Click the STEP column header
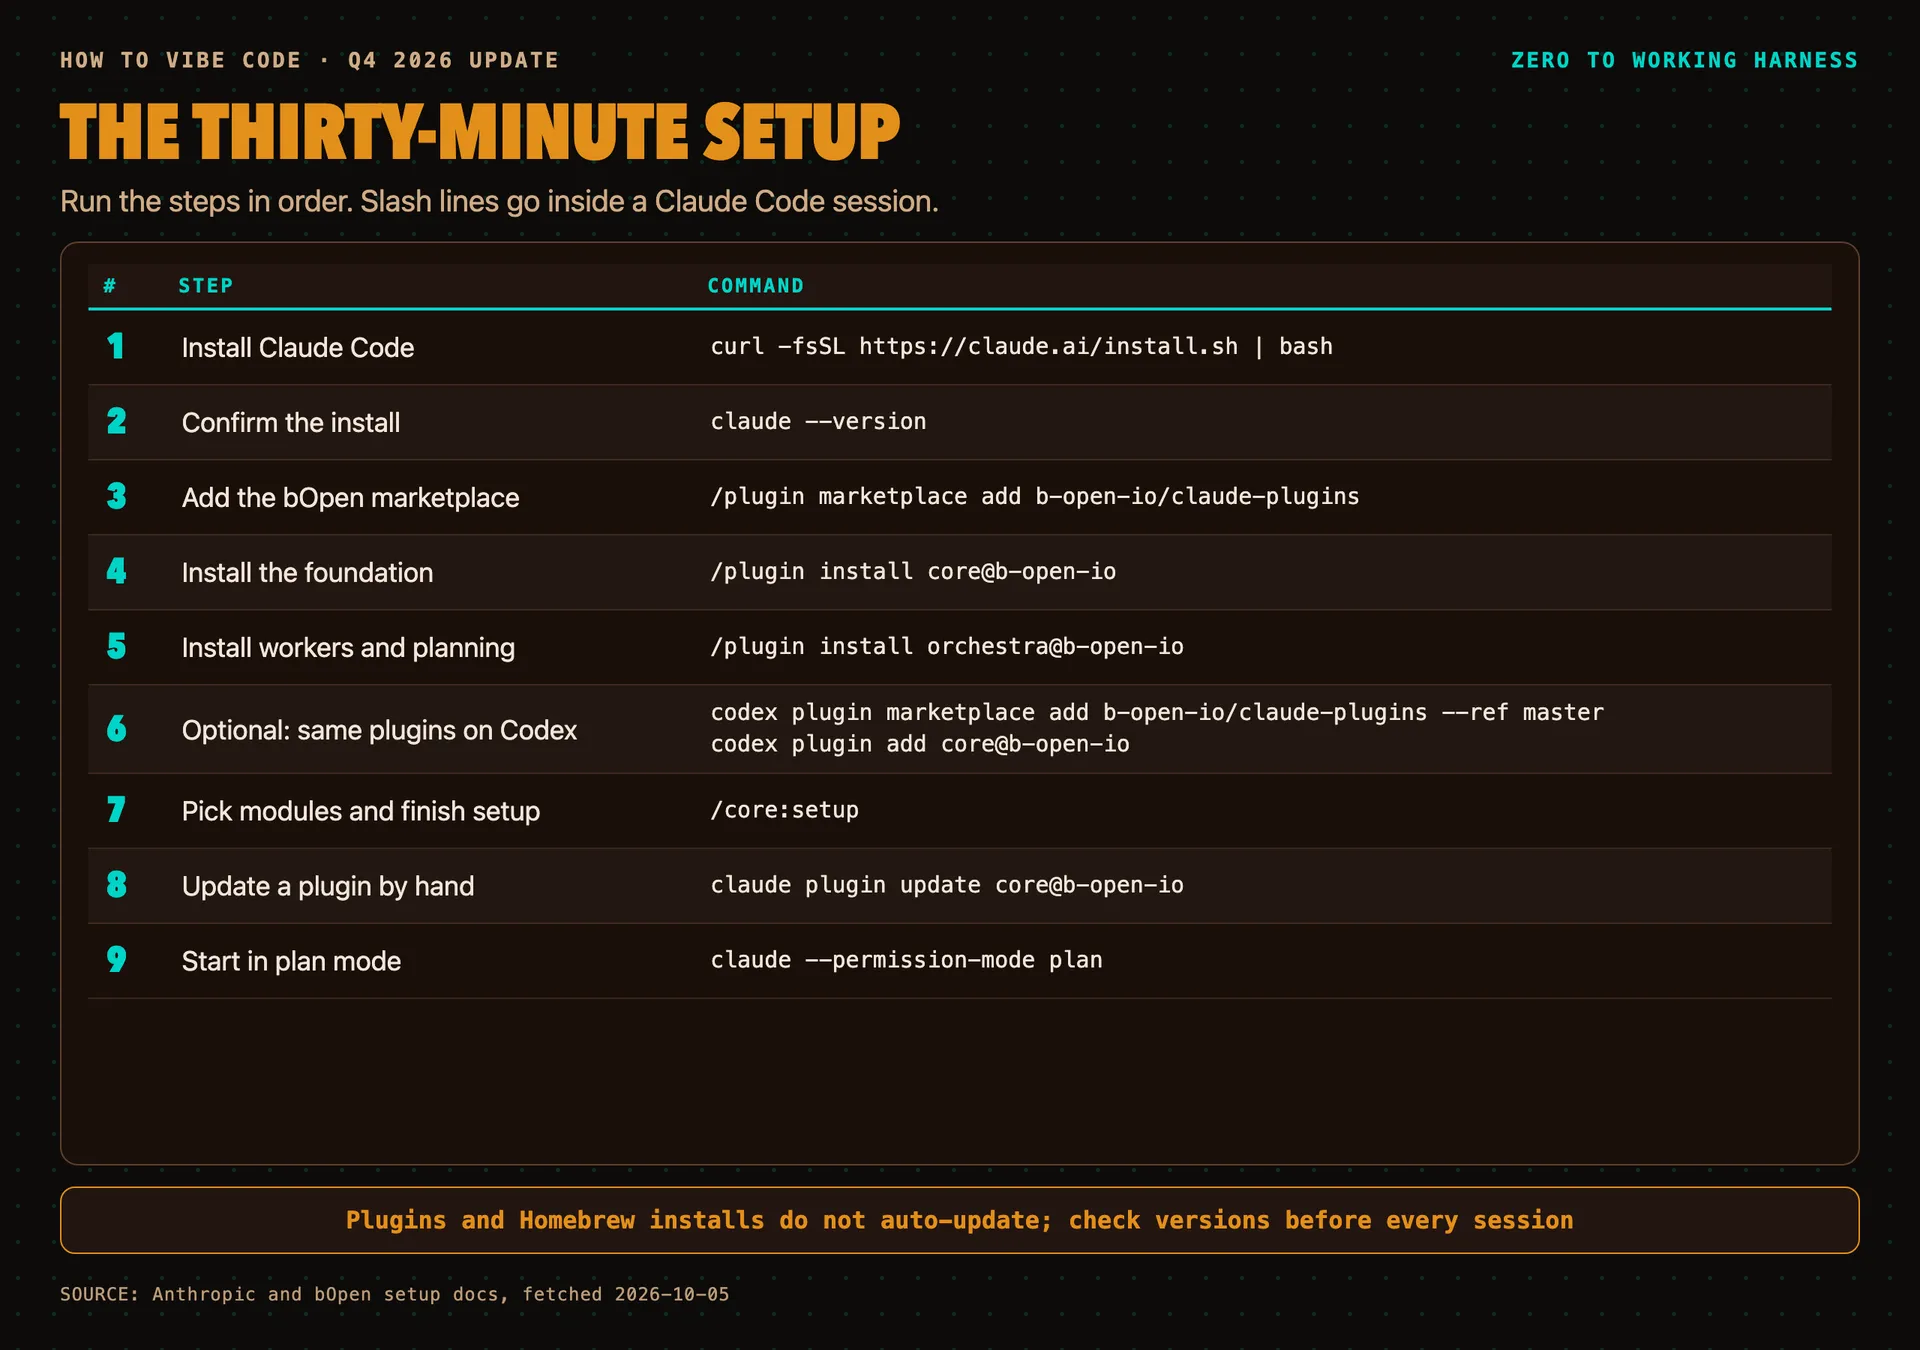 point(206,286)
